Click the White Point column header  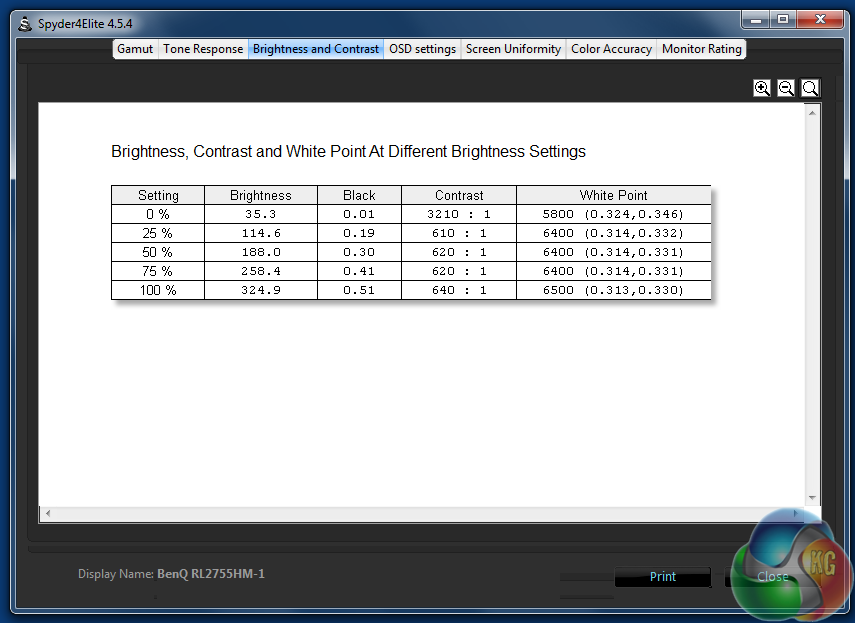(x=613, y=195)
